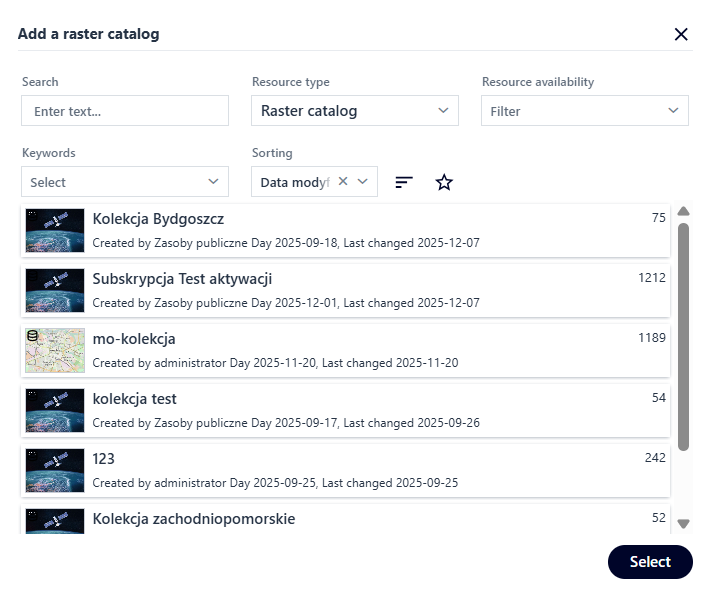The image size is (708, 597).
Task: Click the scrollbar down arrow
Action: (x=684, y=523)
